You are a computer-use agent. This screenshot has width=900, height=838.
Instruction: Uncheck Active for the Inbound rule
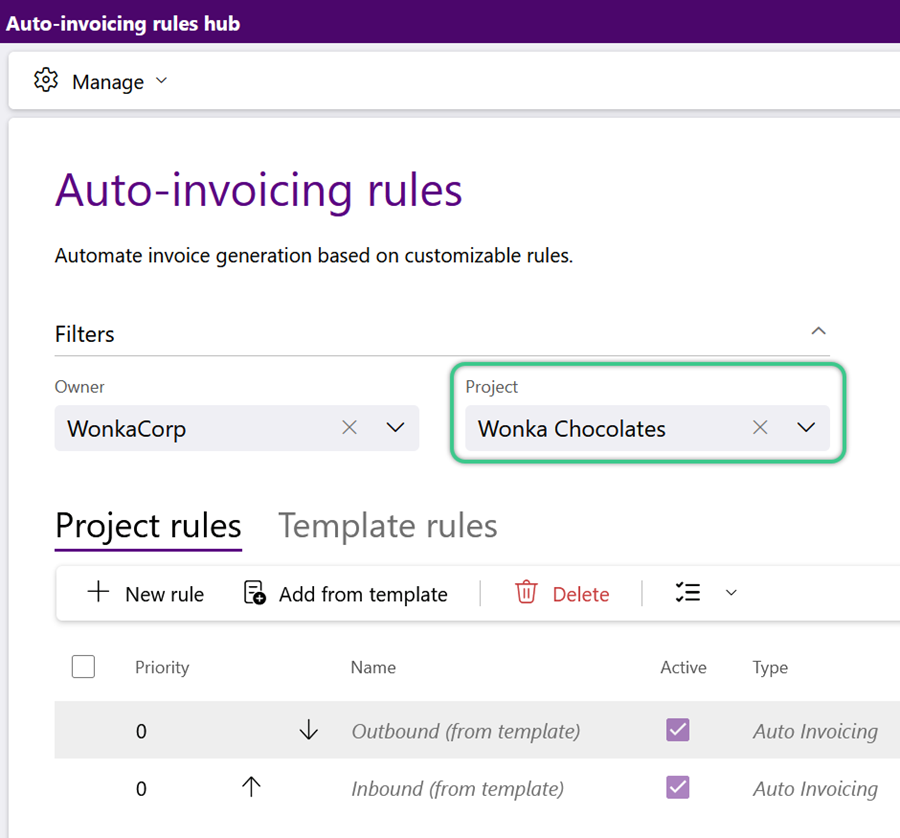[678, 787]
